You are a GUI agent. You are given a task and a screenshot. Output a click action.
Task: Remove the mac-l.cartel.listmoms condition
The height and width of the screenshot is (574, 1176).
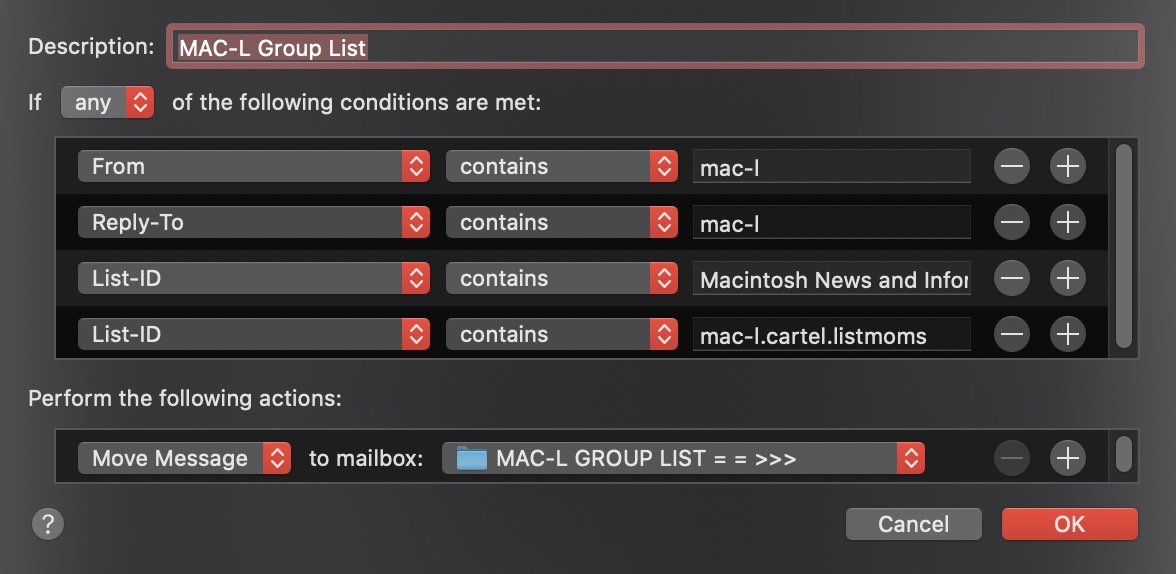1012,335
